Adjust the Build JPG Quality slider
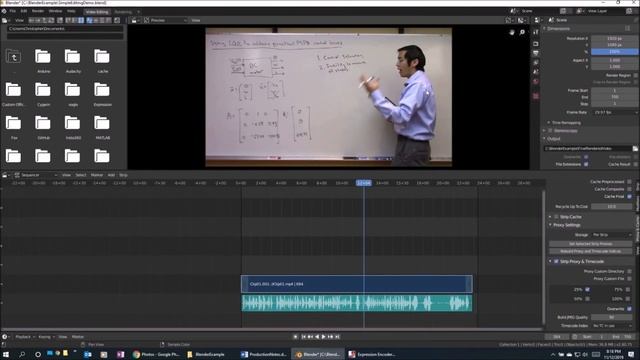Viewport: 640px width, 360px height. [611, 318]
